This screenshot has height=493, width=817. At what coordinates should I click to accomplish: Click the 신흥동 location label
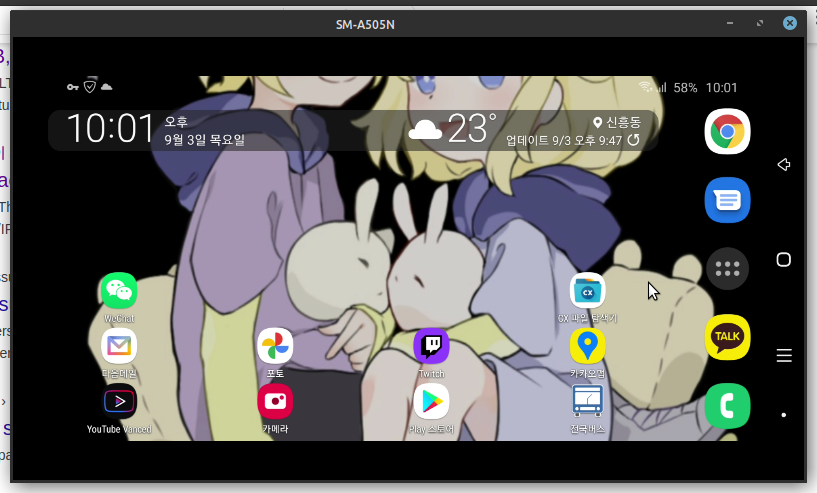[x=623, y=122]
